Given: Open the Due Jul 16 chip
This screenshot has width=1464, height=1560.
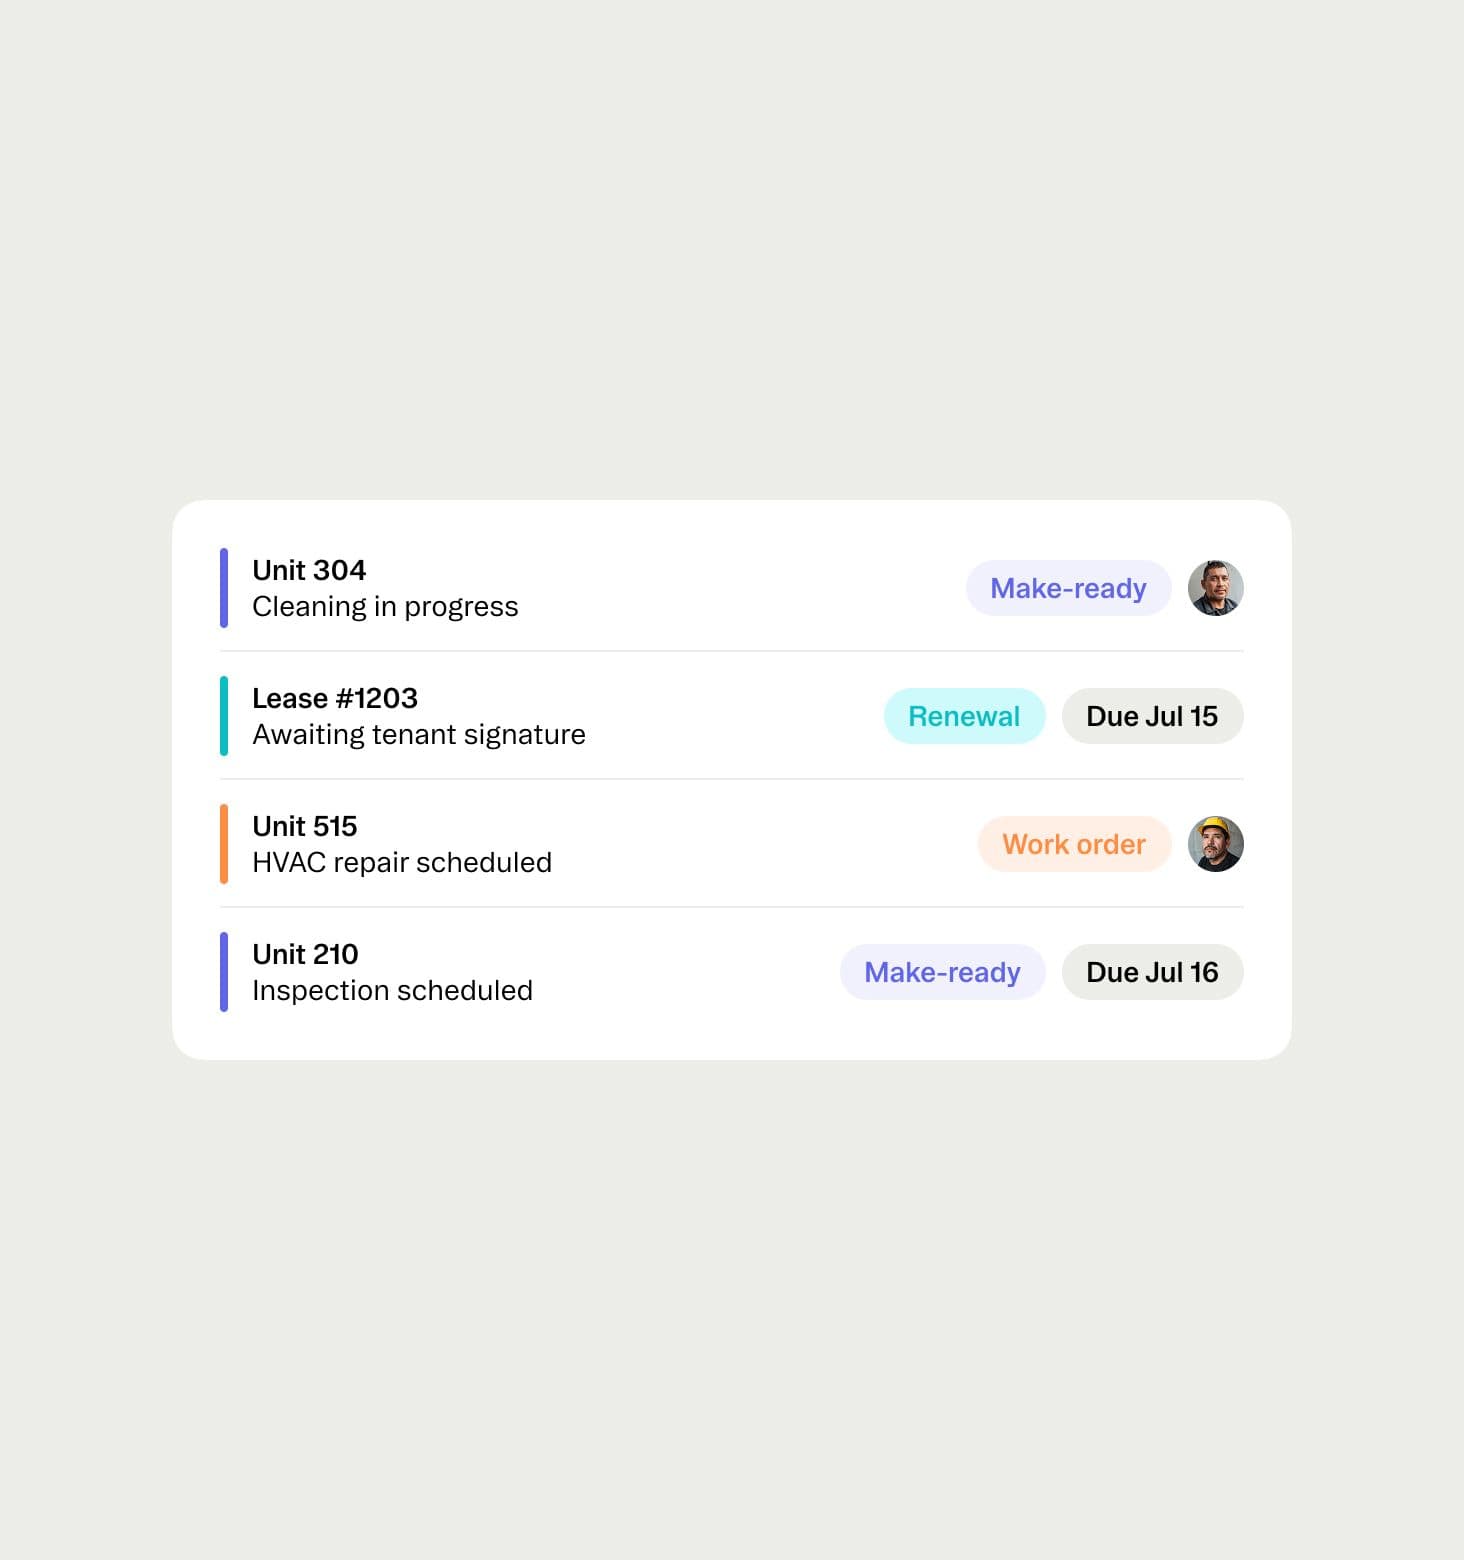Looking at the screenshot, I should 1152,972.
